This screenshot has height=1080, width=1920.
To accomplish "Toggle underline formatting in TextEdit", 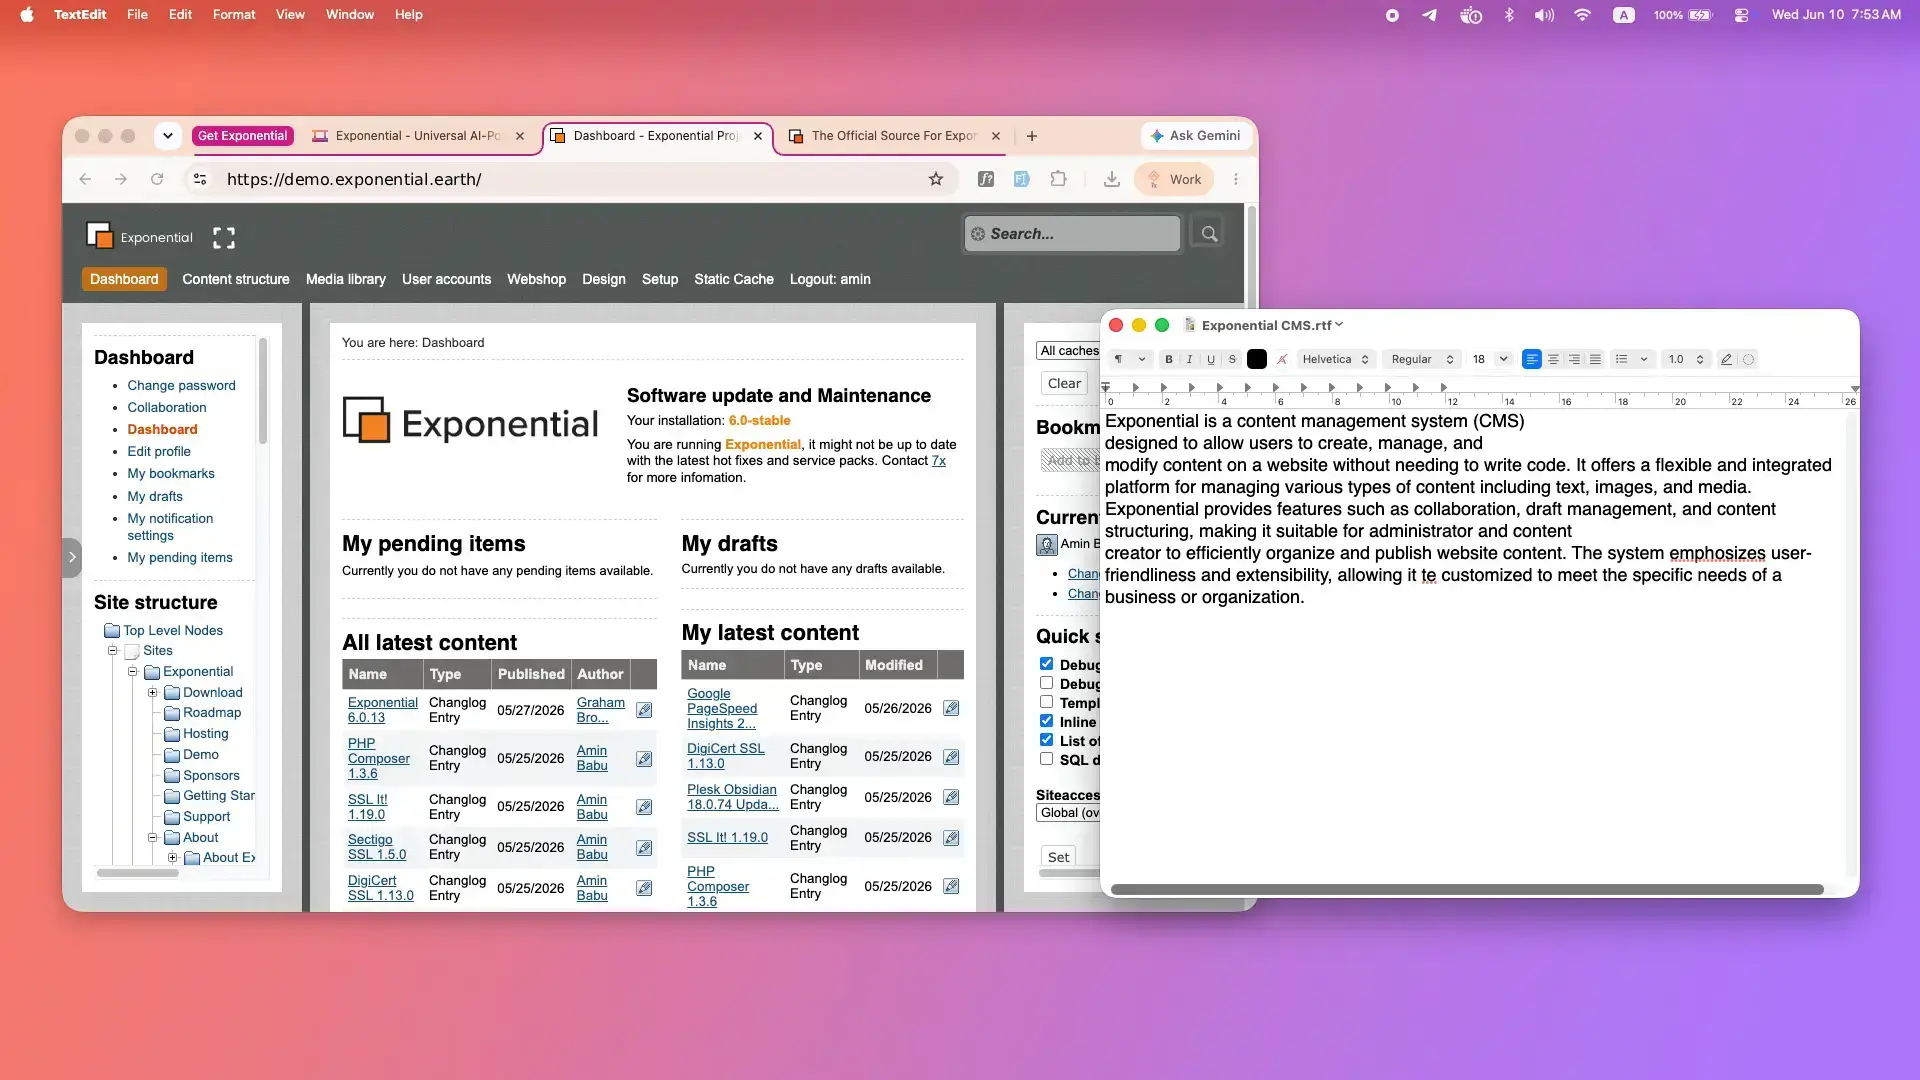I will 1210,360.
